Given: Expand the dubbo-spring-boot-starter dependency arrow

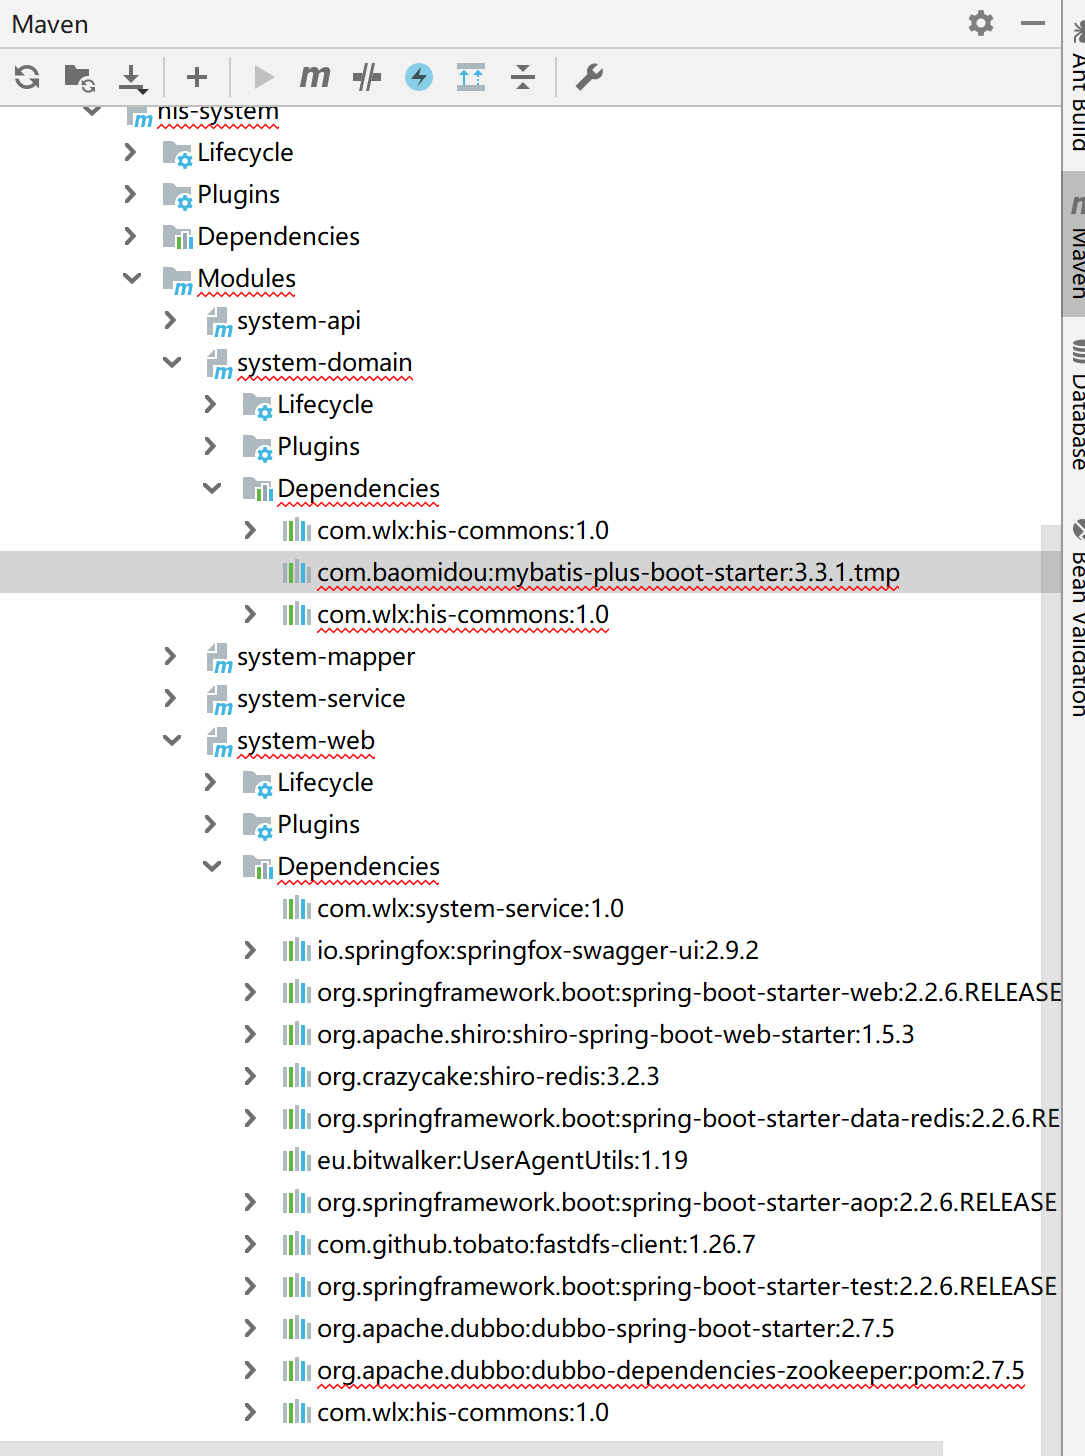Looking at the screenshot, I should 250,1328.
